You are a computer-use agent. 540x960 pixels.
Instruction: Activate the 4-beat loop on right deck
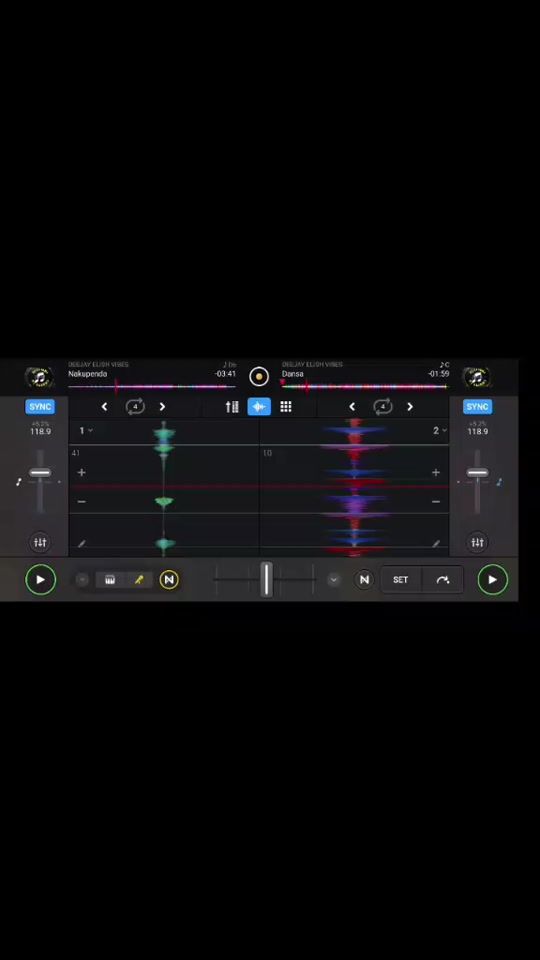tap(383, 407)
